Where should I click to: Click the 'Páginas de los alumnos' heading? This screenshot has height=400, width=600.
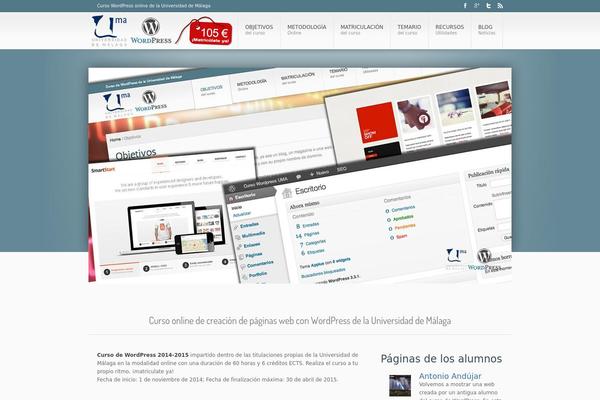pyautogui.click(x=441, y=359)
